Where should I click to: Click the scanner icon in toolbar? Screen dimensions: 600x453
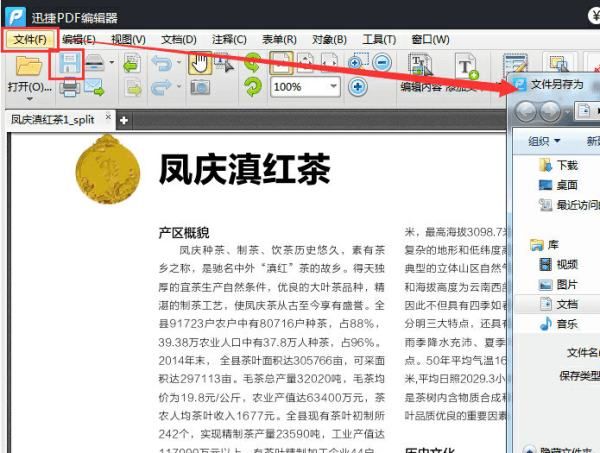[x=95, y=63]
